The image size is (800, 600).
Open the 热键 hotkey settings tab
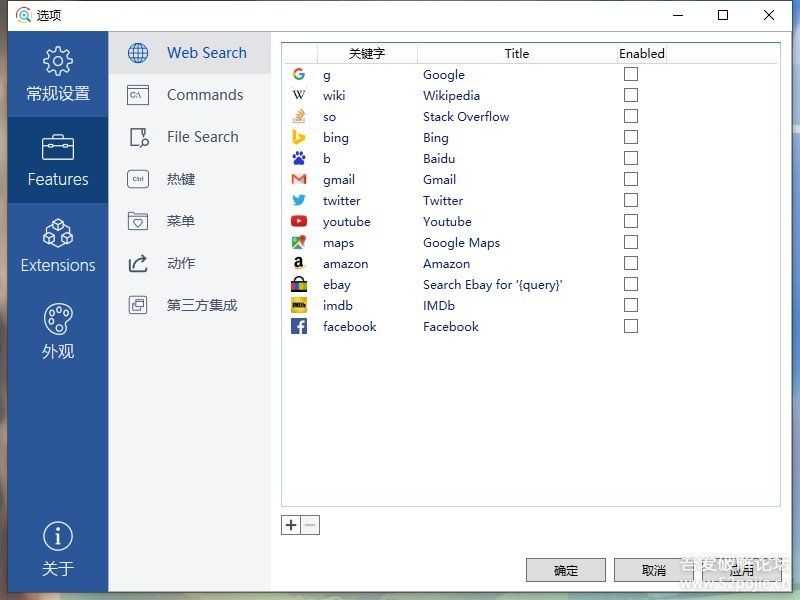(x=181, y=179)
